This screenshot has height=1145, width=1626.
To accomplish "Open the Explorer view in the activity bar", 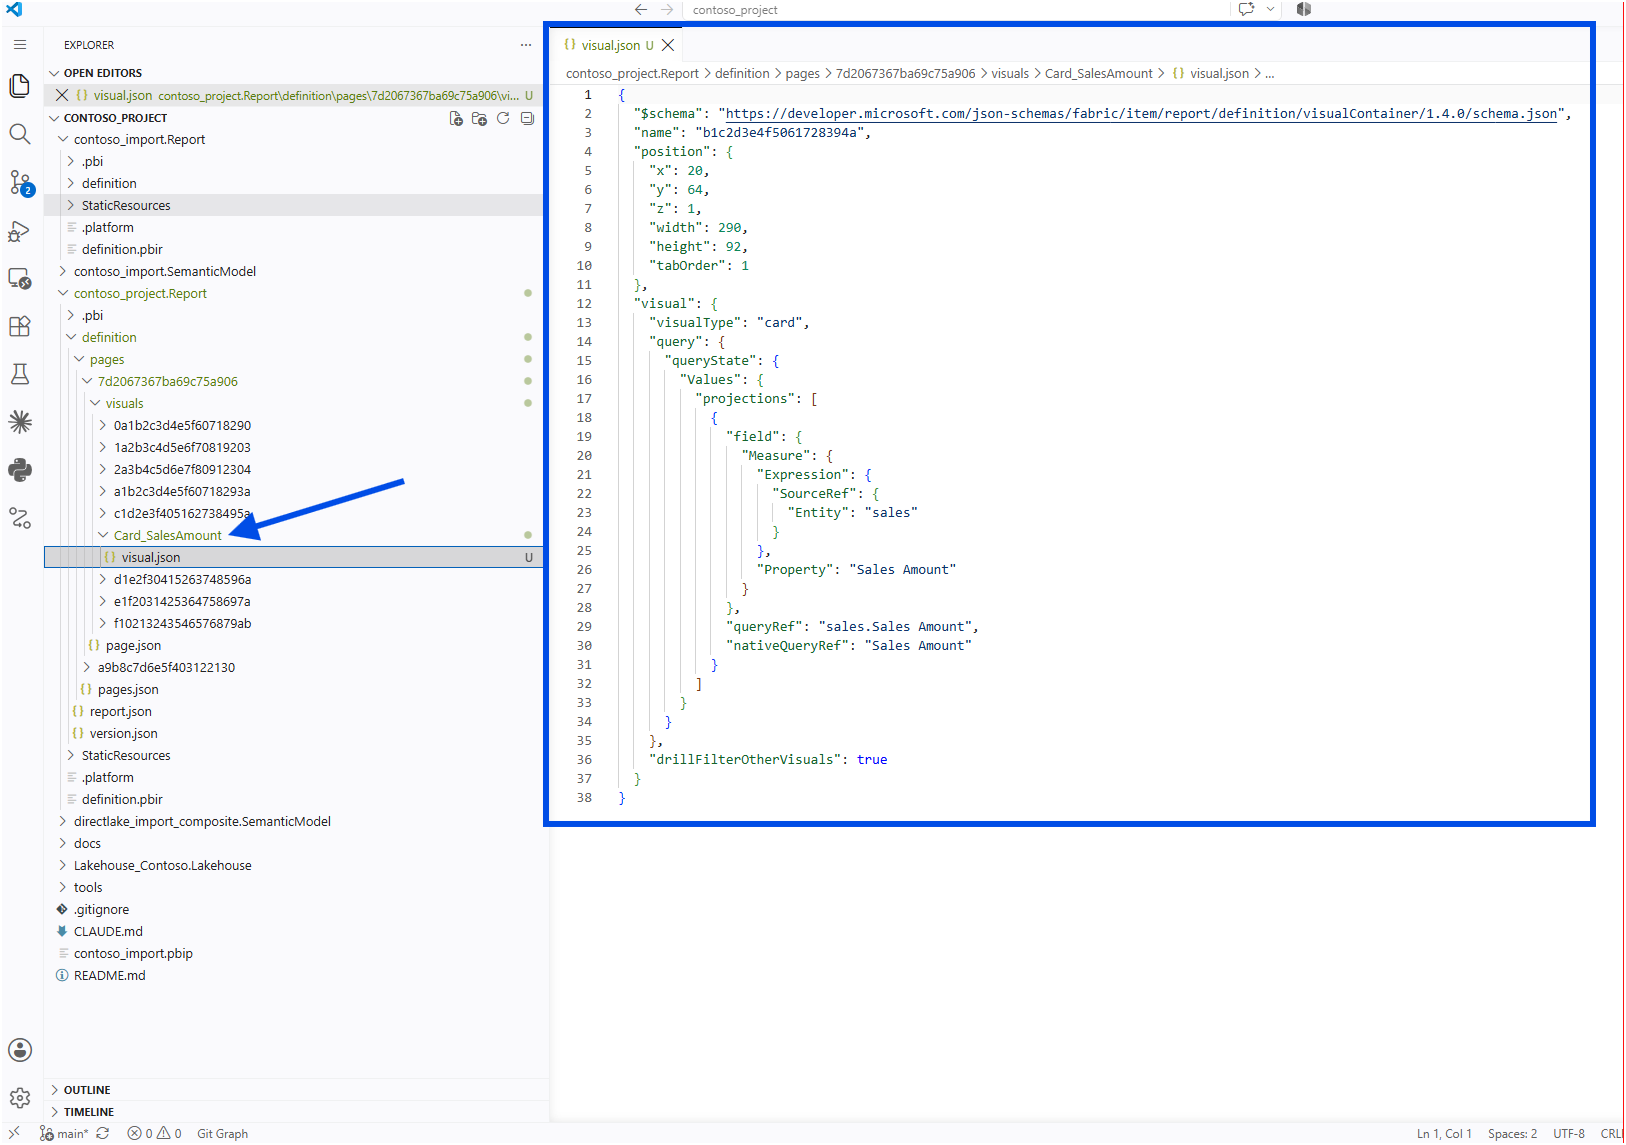I will pos(20,86).
